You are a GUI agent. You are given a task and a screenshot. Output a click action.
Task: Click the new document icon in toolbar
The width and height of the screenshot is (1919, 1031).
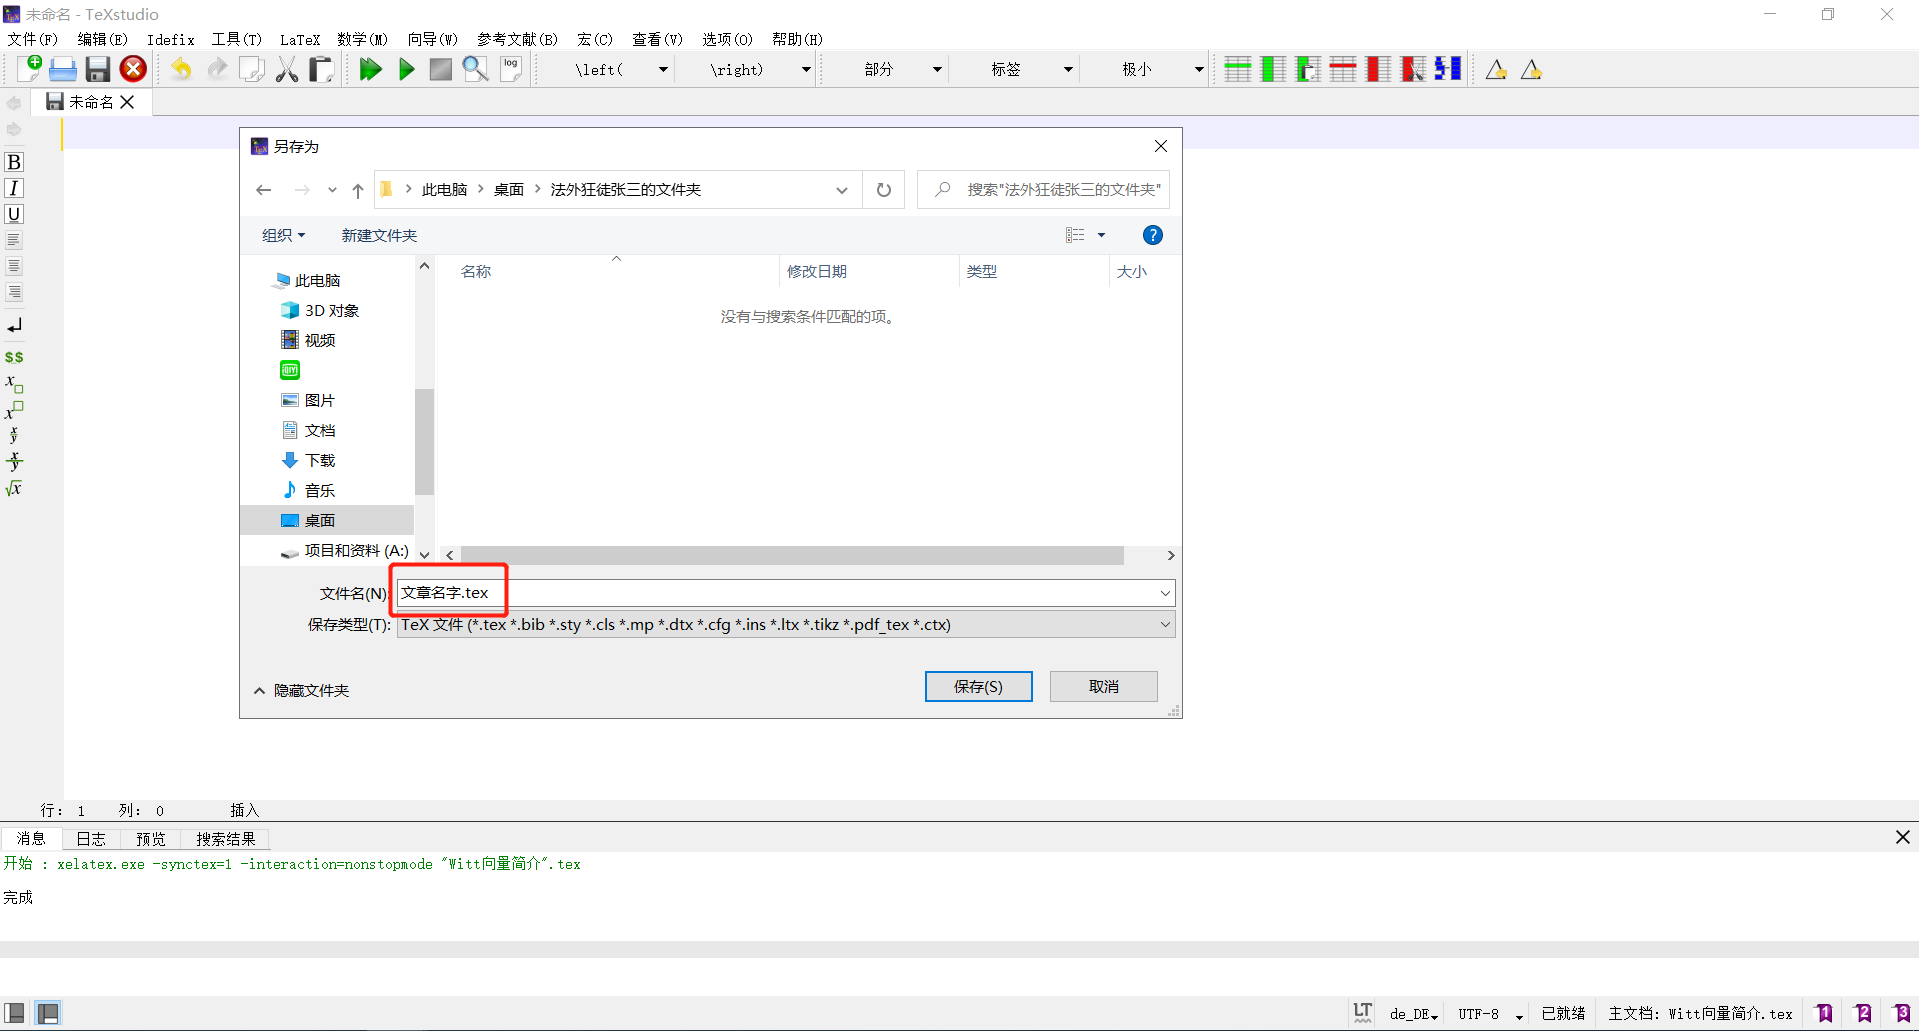coord(29,69)
